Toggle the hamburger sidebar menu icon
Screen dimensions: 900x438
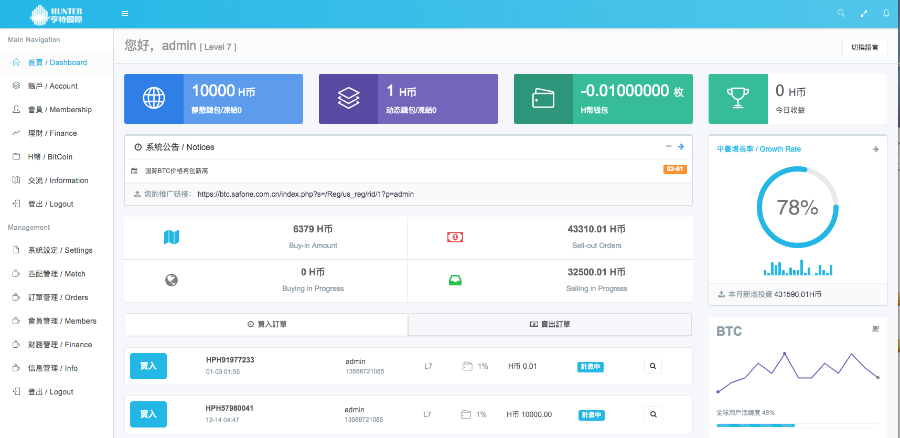pos(124,13)
